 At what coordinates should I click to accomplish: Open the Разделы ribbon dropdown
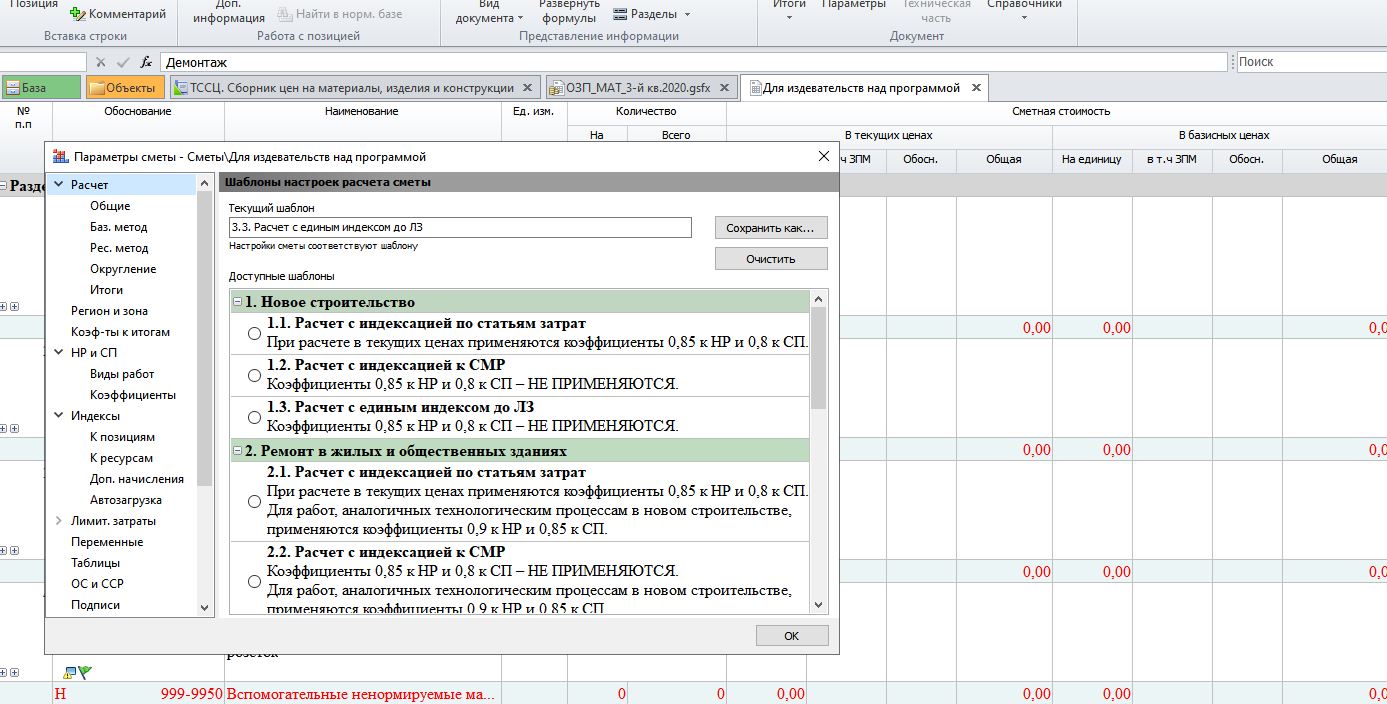[651, 14]
